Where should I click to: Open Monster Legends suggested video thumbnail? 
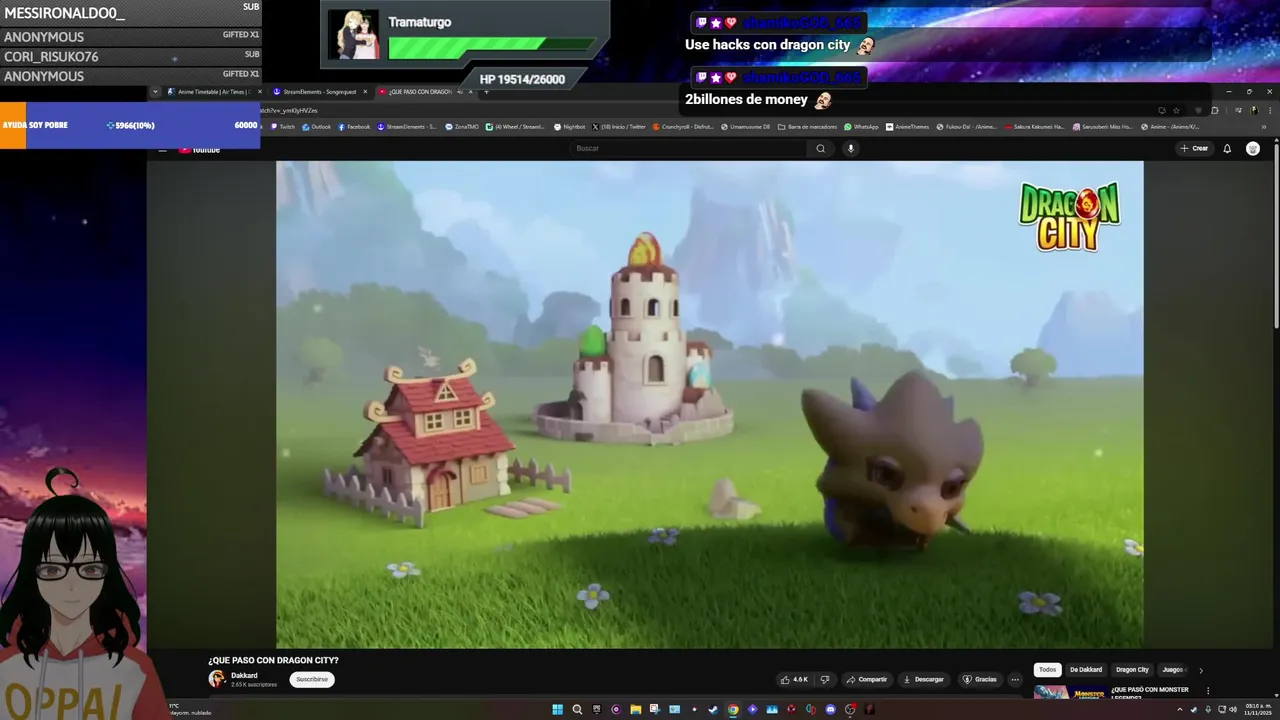1069,692
